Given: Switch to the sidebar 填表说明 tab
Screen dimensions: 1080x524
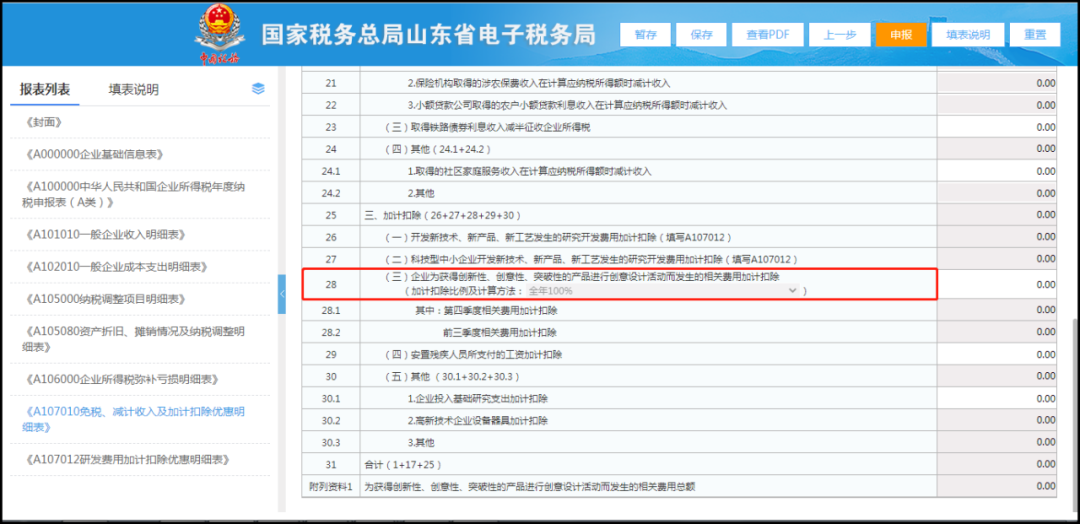Looking at the screenshot, I should pyautogui.click(x=134, y=90).
